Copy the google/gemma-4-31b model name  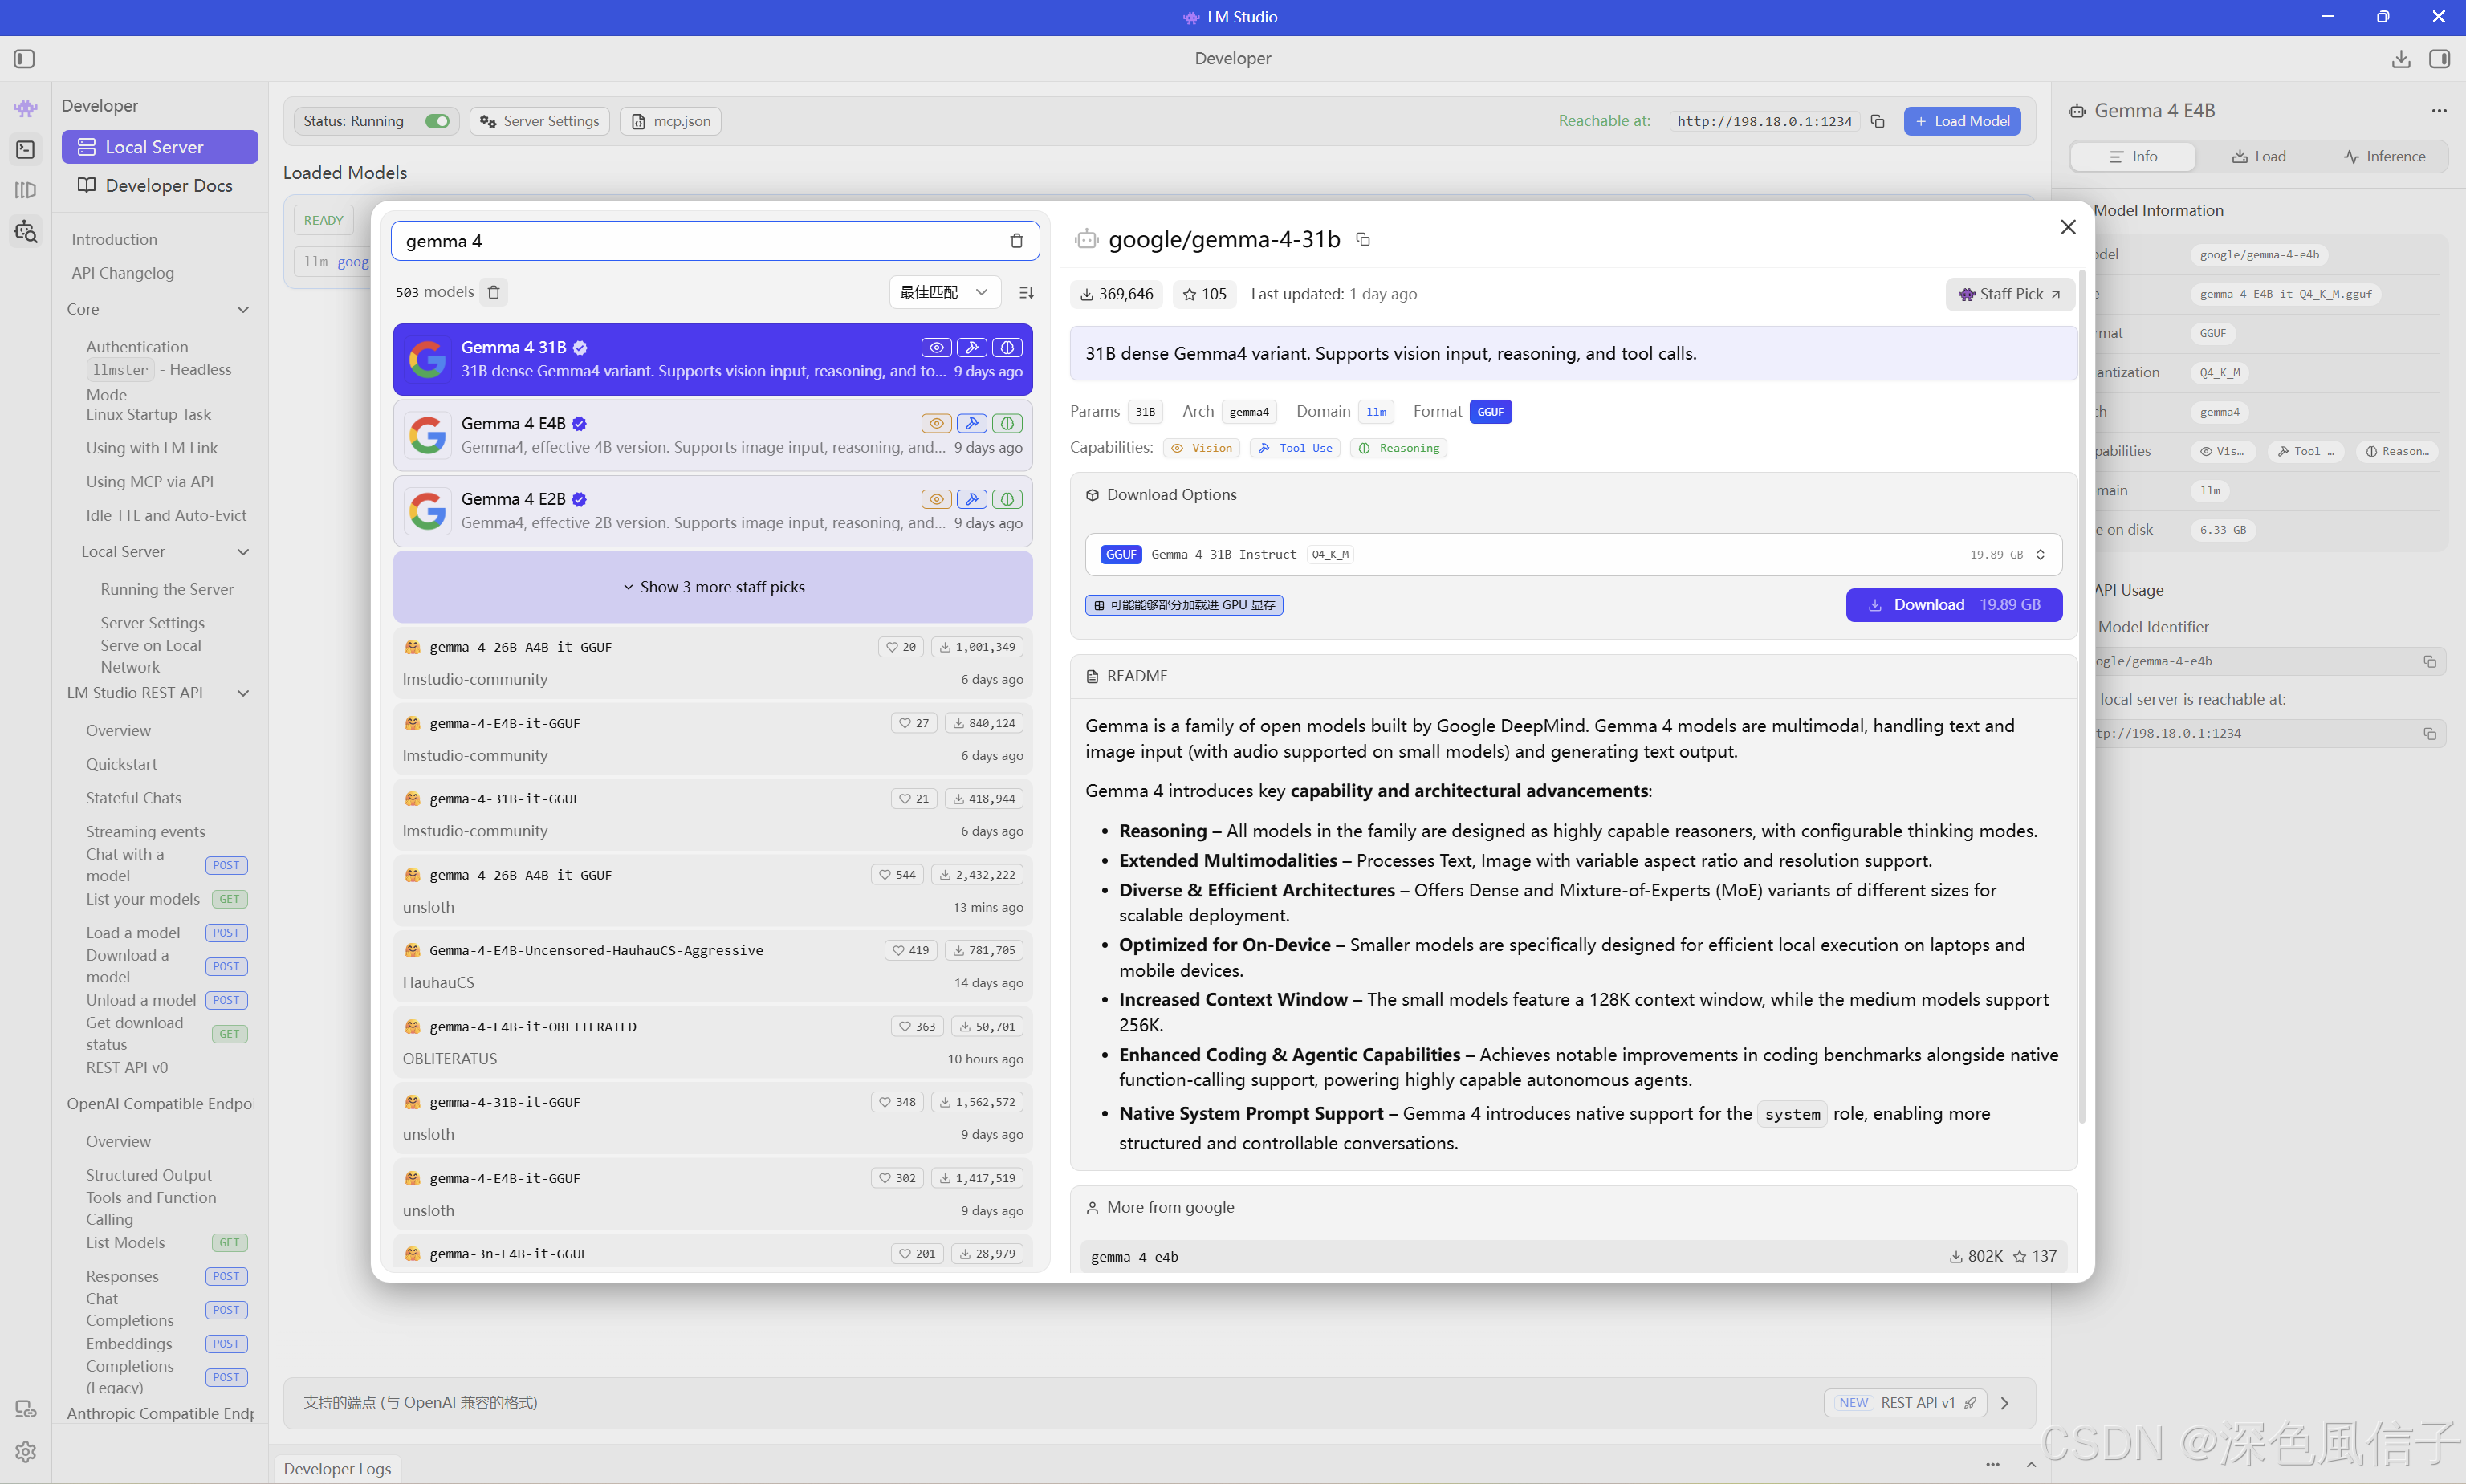click(1362, 239)
